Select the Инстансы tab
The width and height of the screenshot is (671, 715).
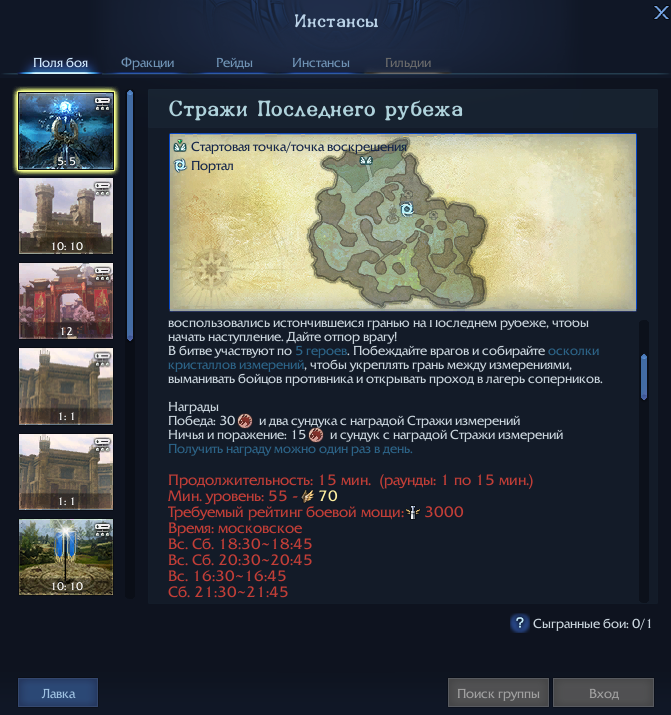(x=320, y=63)
